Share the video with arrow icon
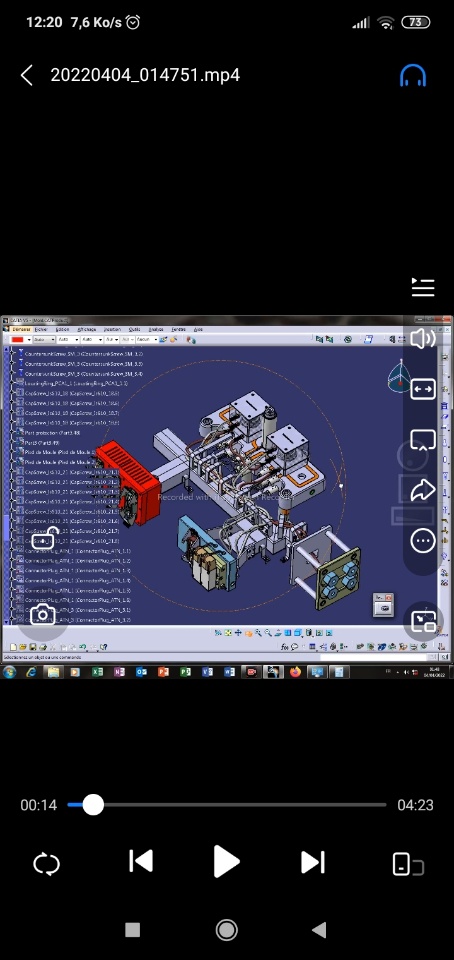 coord(423,490)
